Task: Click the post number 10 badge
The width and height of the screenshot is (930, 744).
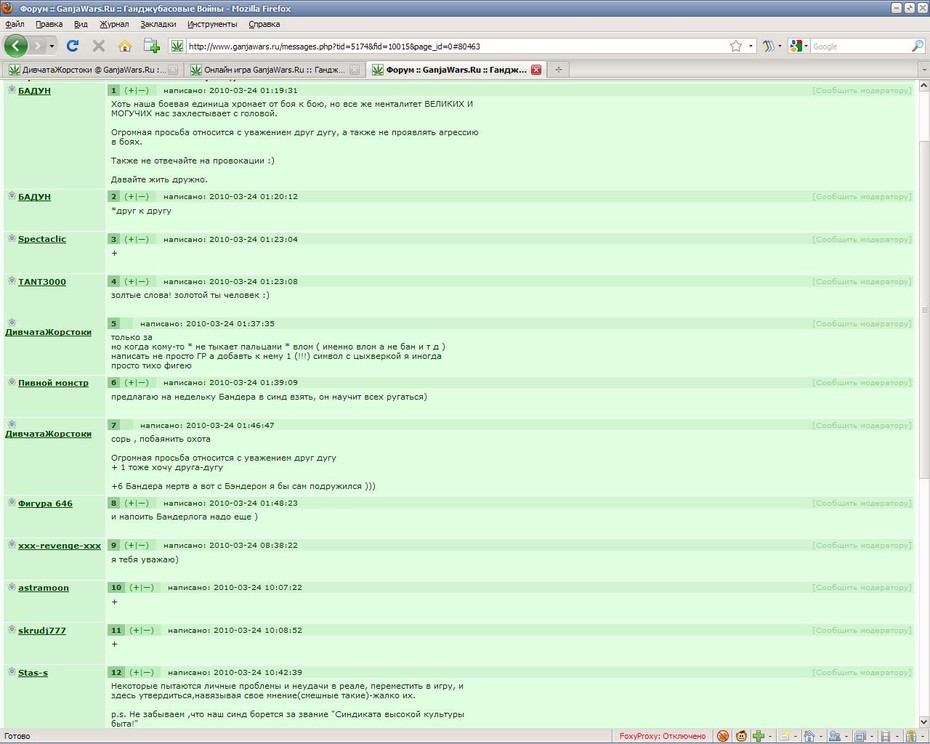Action: tap(116, 588)
